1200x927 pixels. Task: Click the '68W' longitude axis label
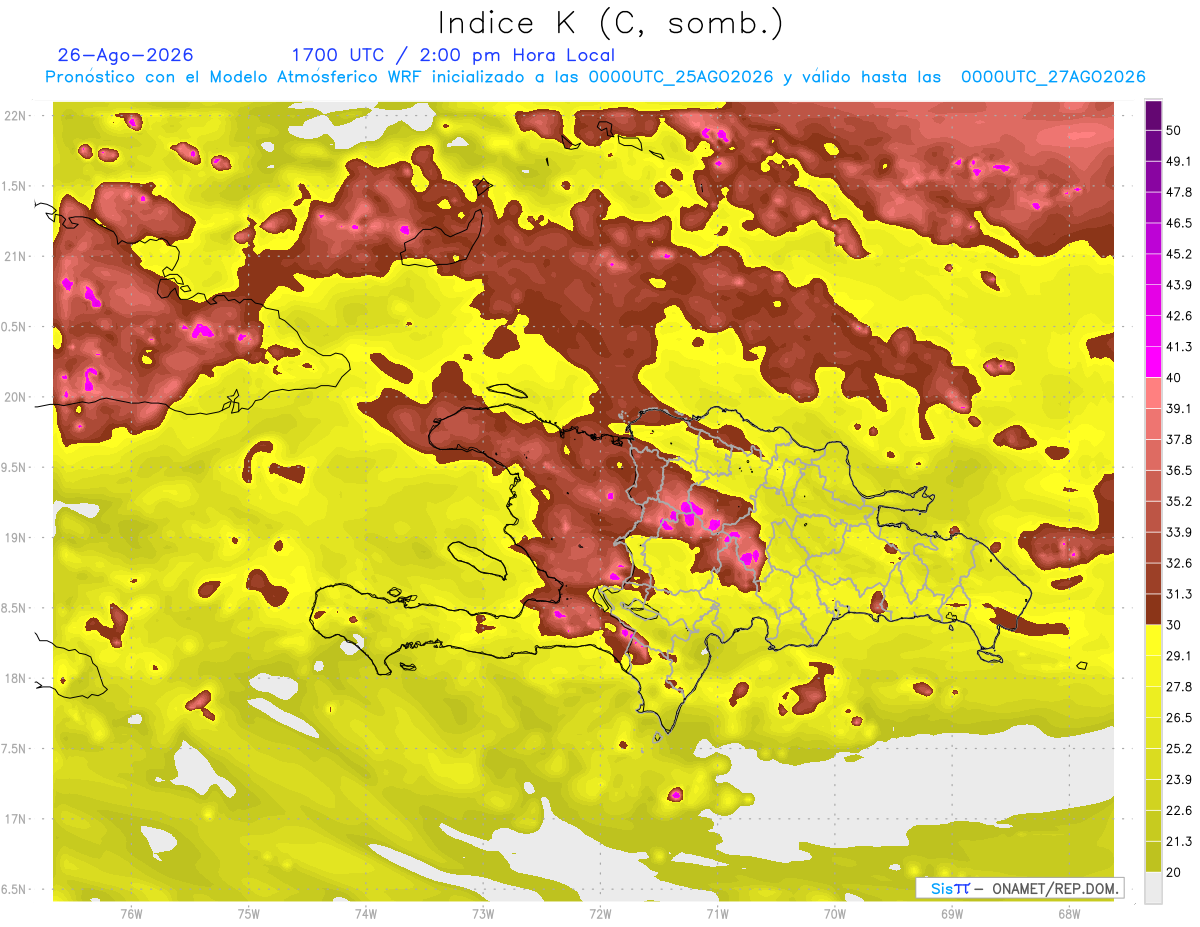tap(1069, 914)
